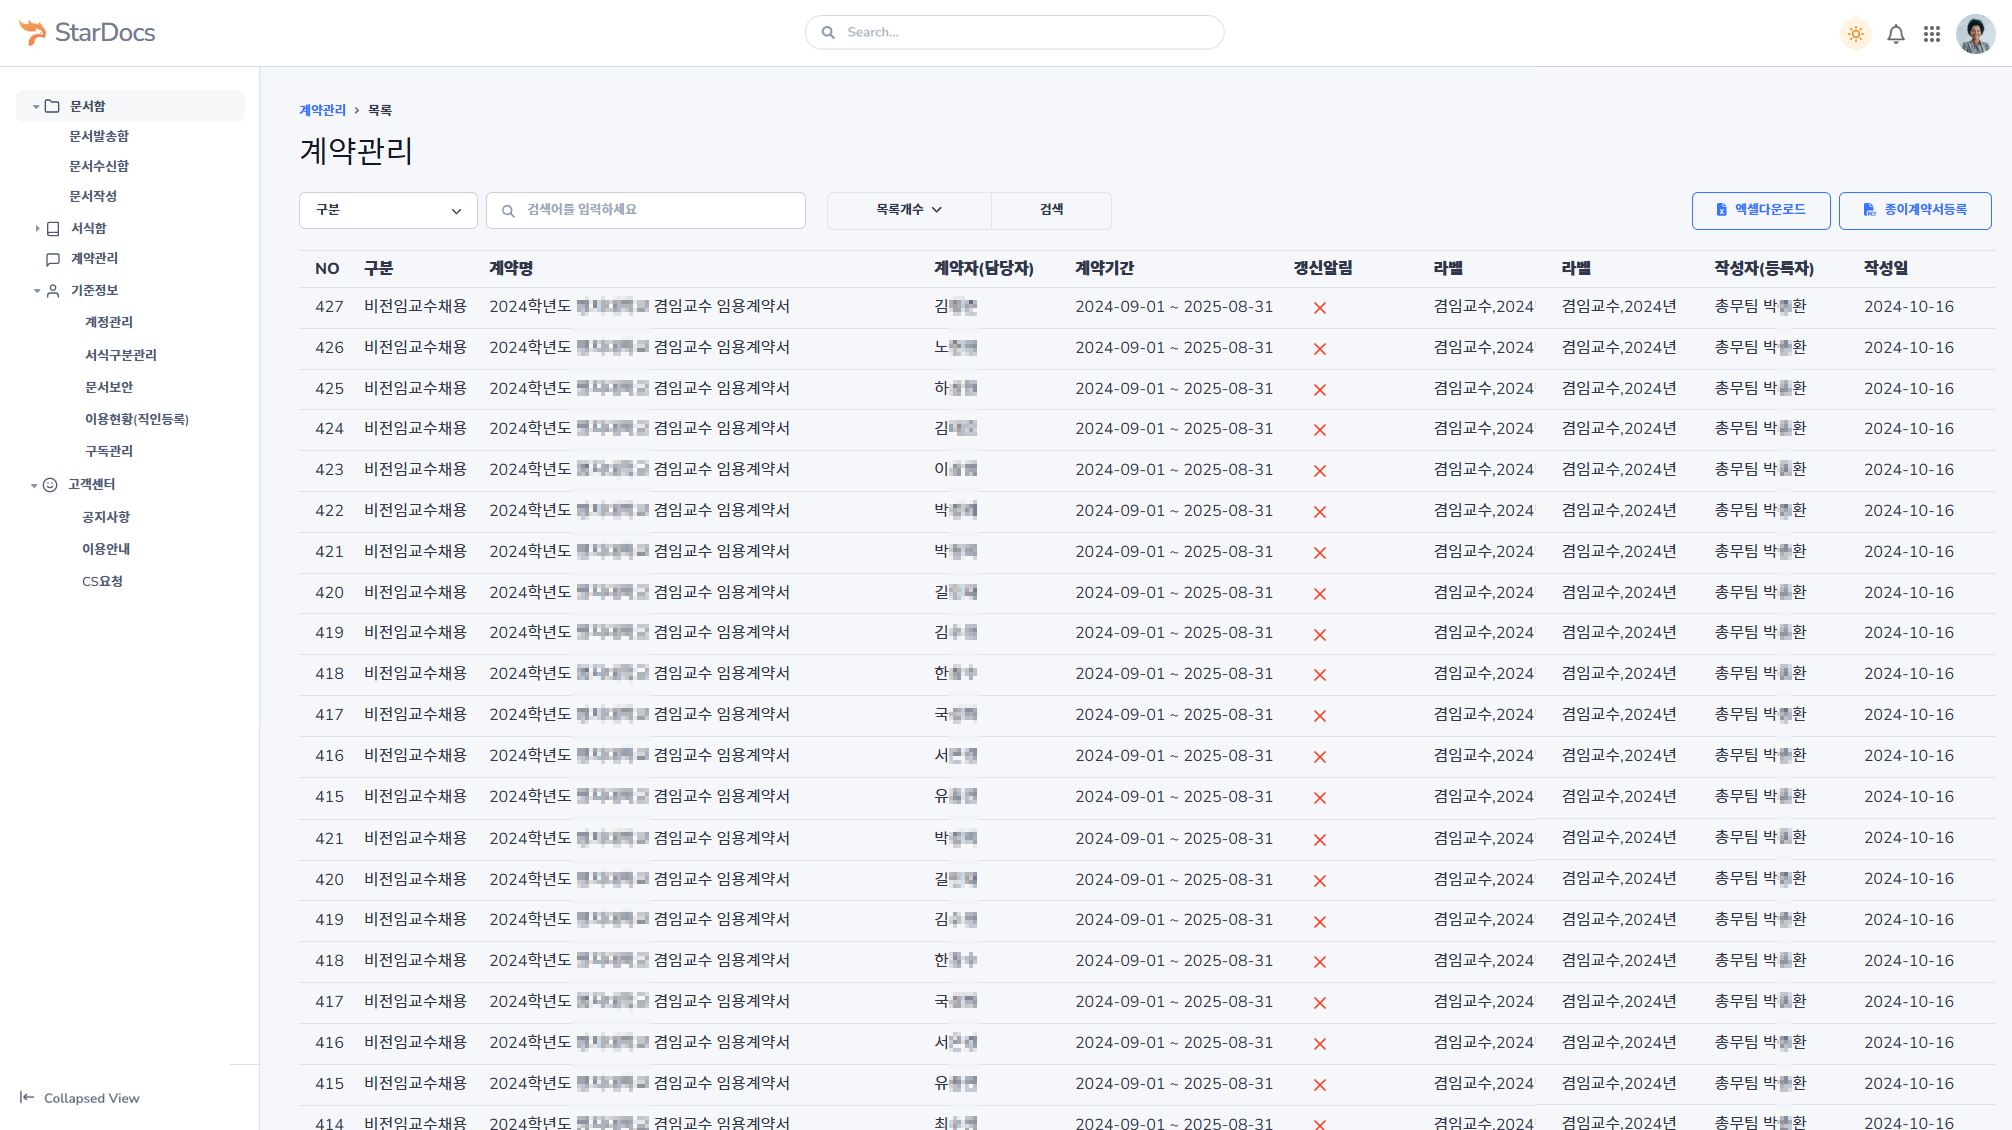The image size is (2012, 1130).
Task: Click the red X in row 422
Action: pyautogui.click(x=1320, y=512)
